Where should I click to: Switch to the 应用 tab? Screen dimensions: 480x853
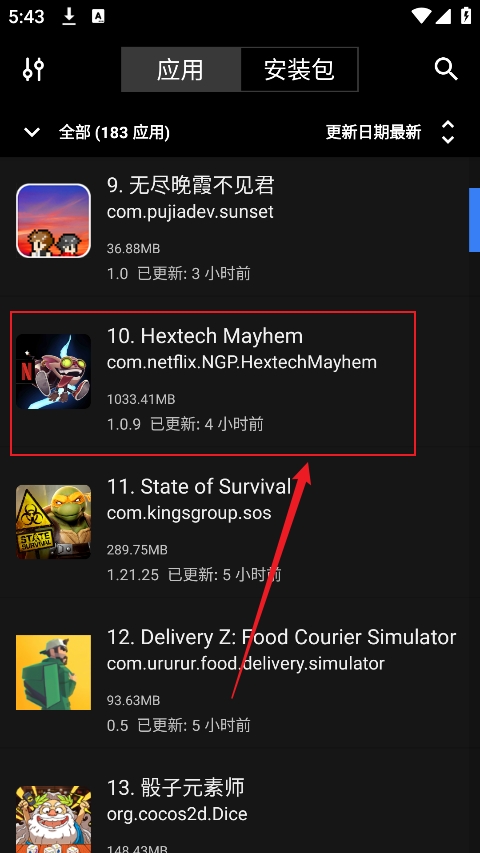coord(181,70)
